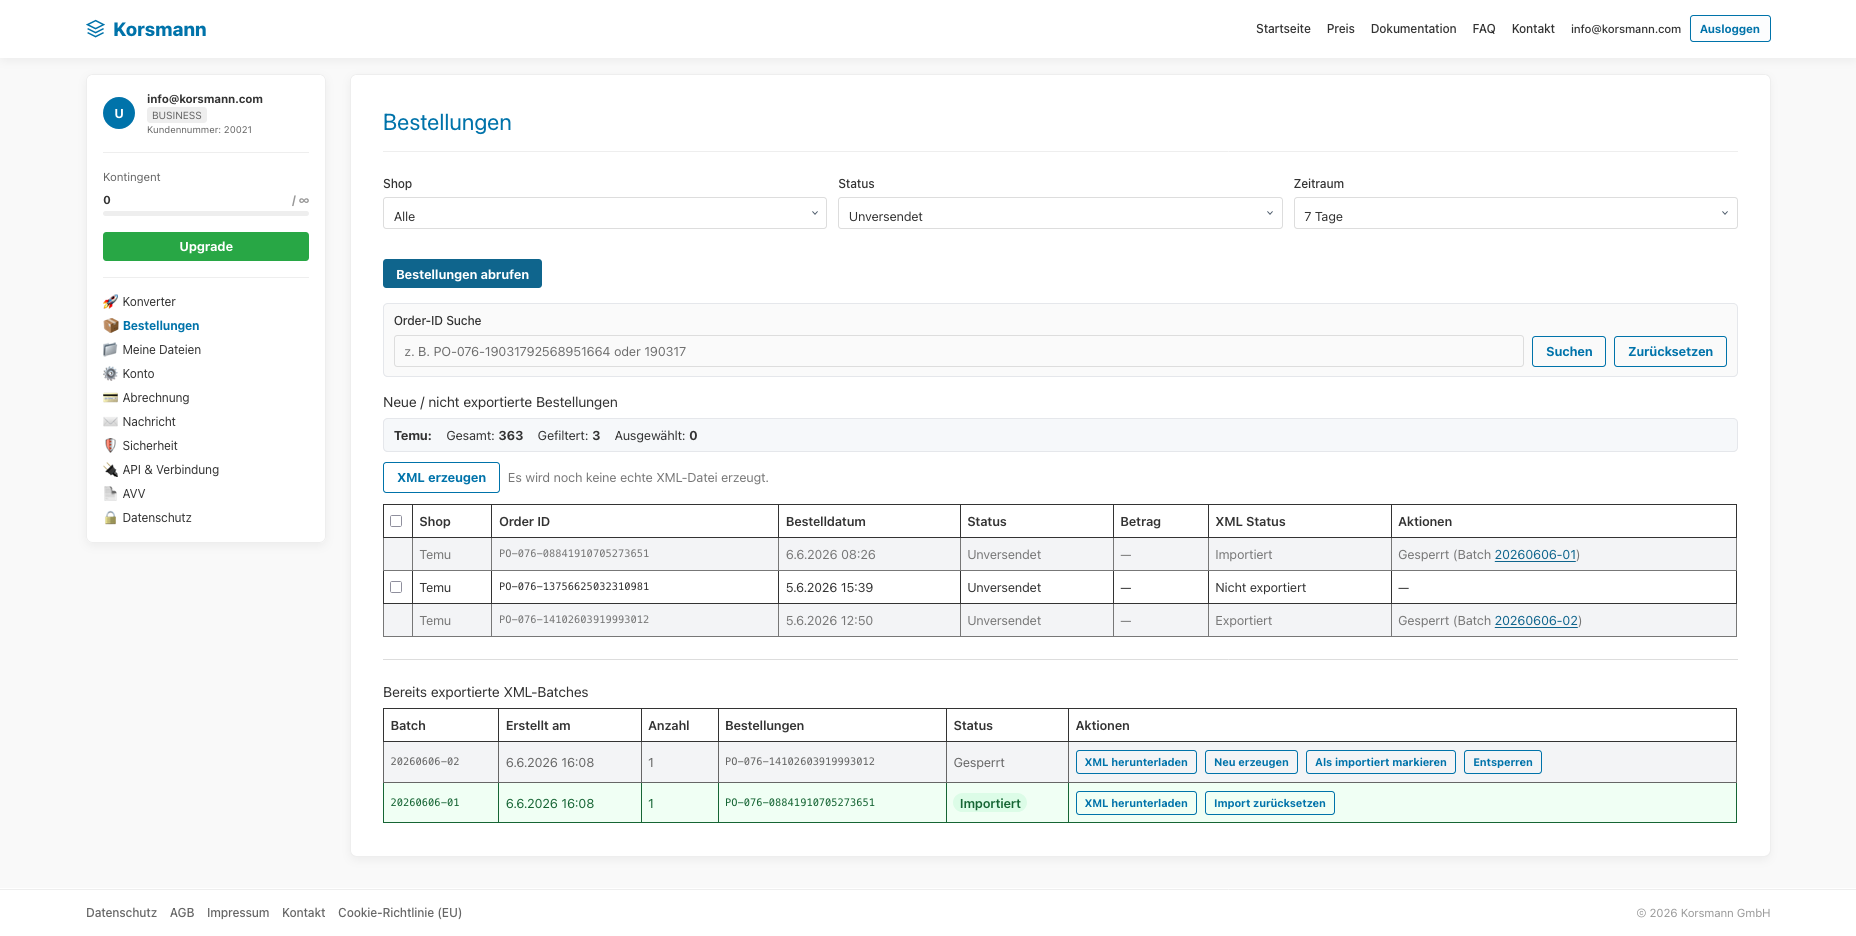The image size is (1856, 936).
Task: Open batch link 20260606-01 in the orders table
Action: (1535, 555)
